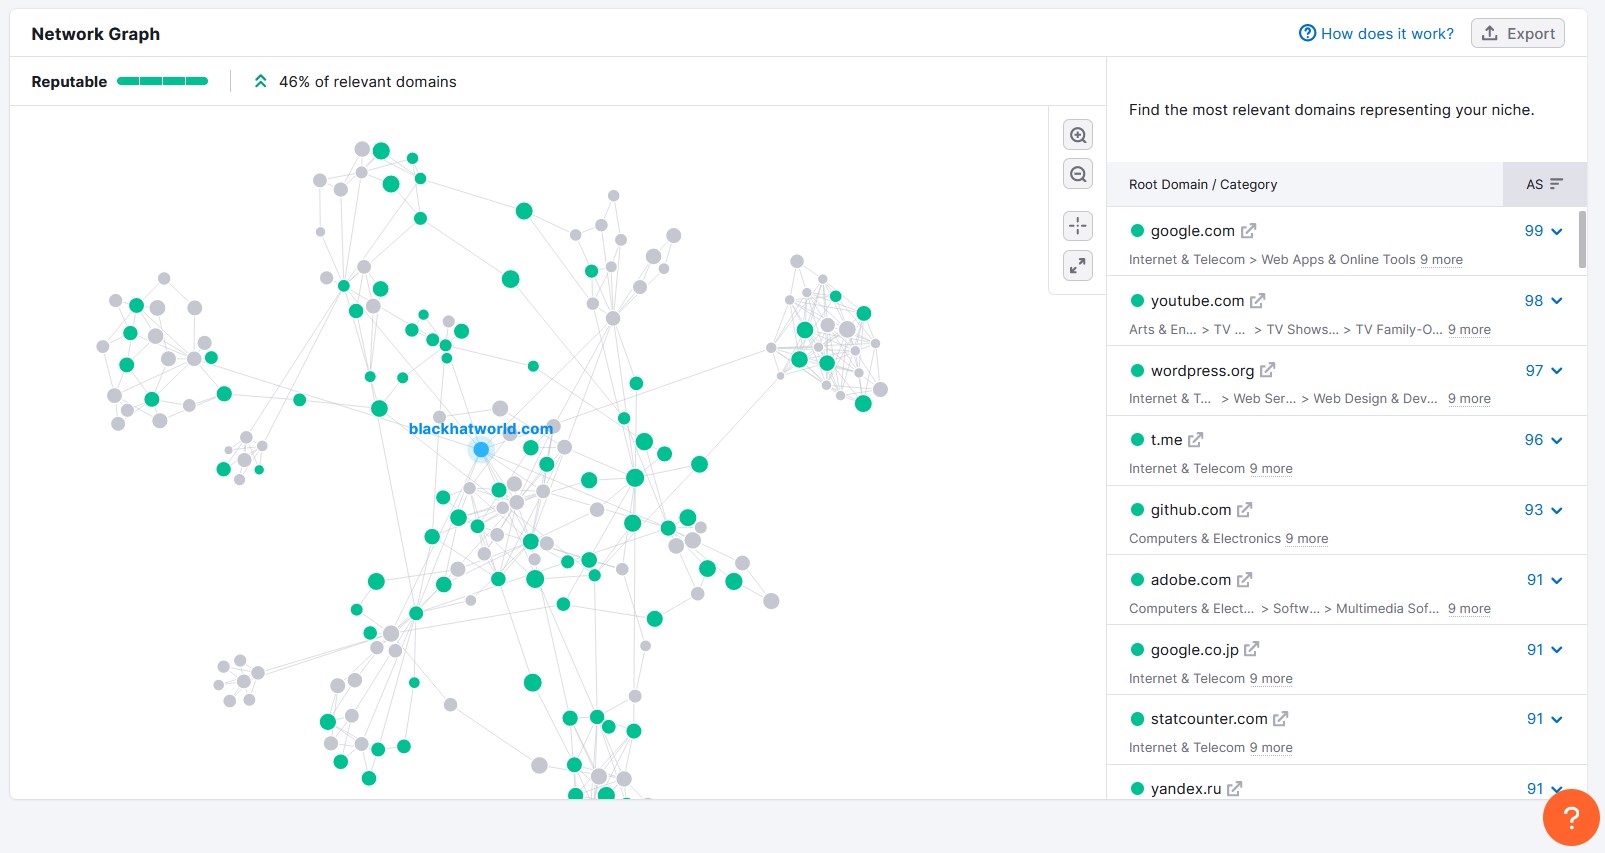Show 9 more categories for google.com

(1441, 260)
